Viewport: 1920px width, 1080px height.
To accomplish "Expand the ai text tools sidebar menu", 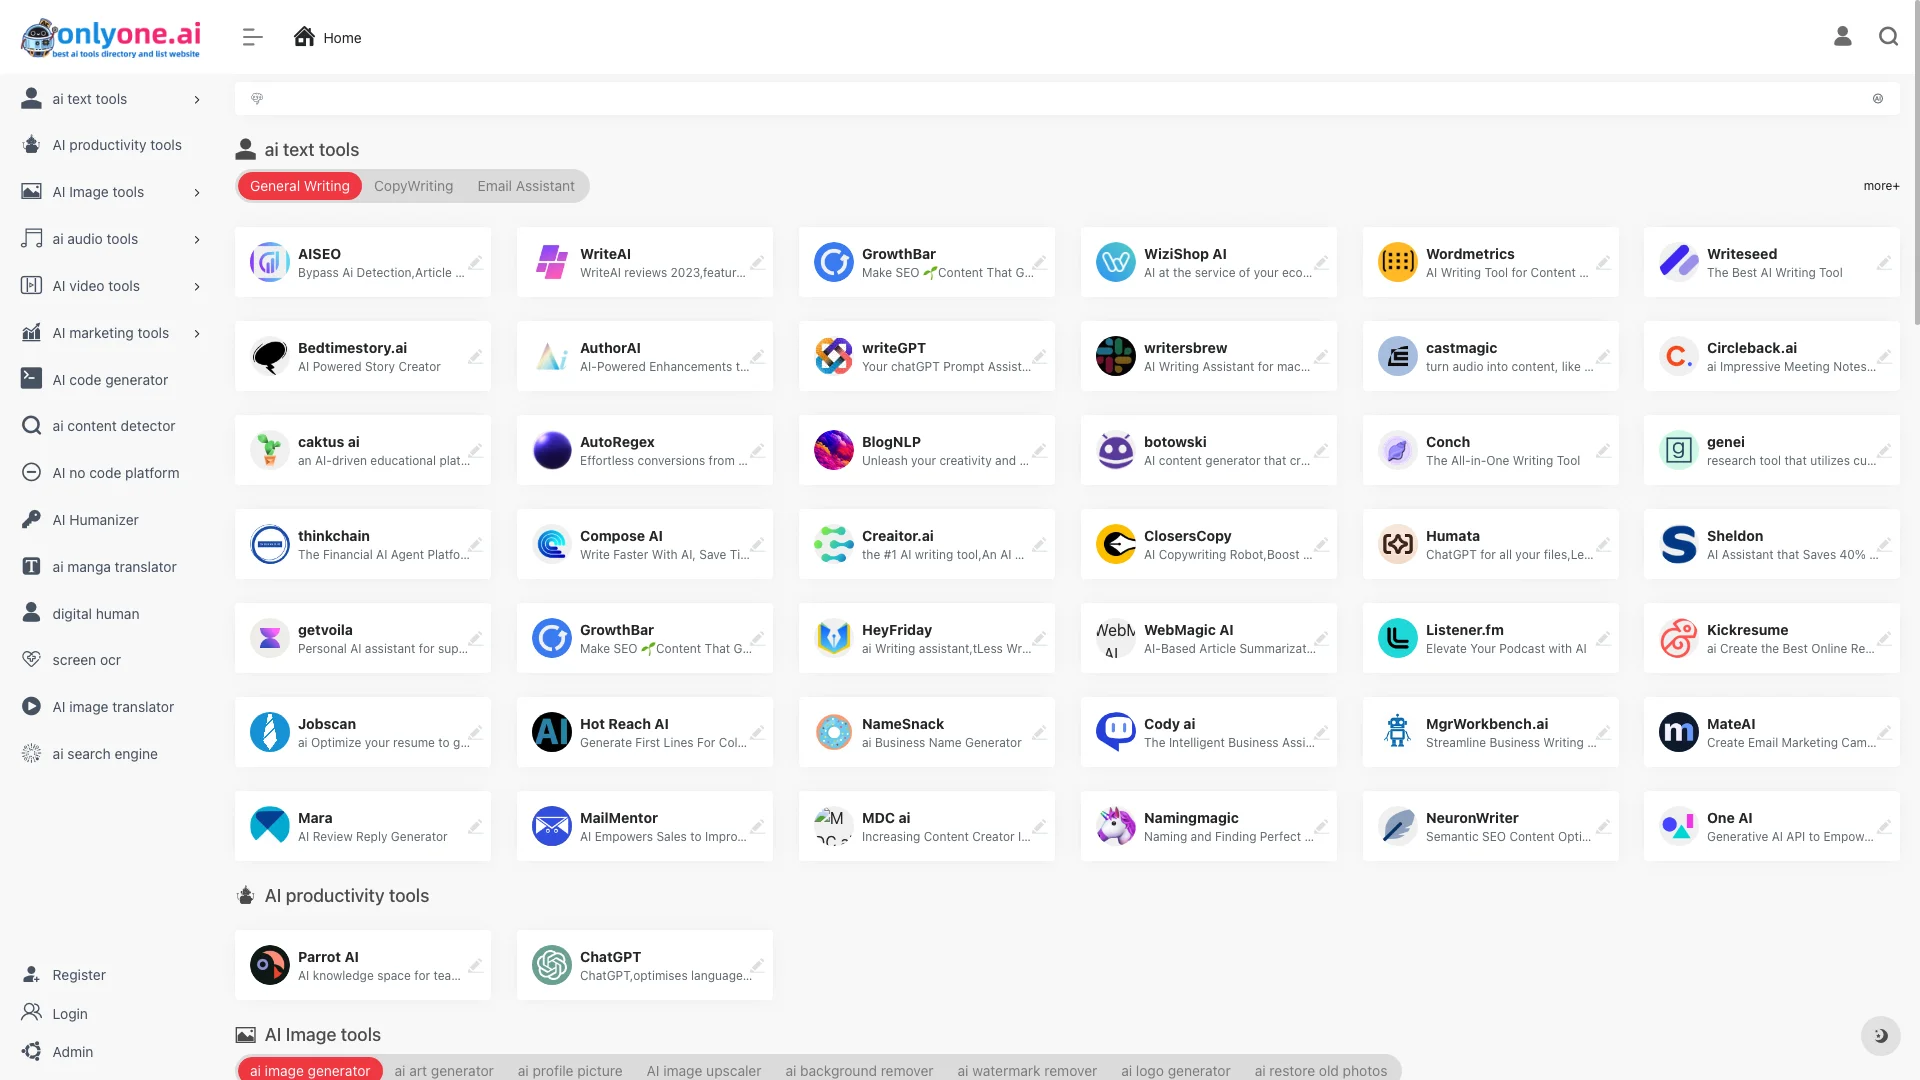I will [x=197, y=99].
